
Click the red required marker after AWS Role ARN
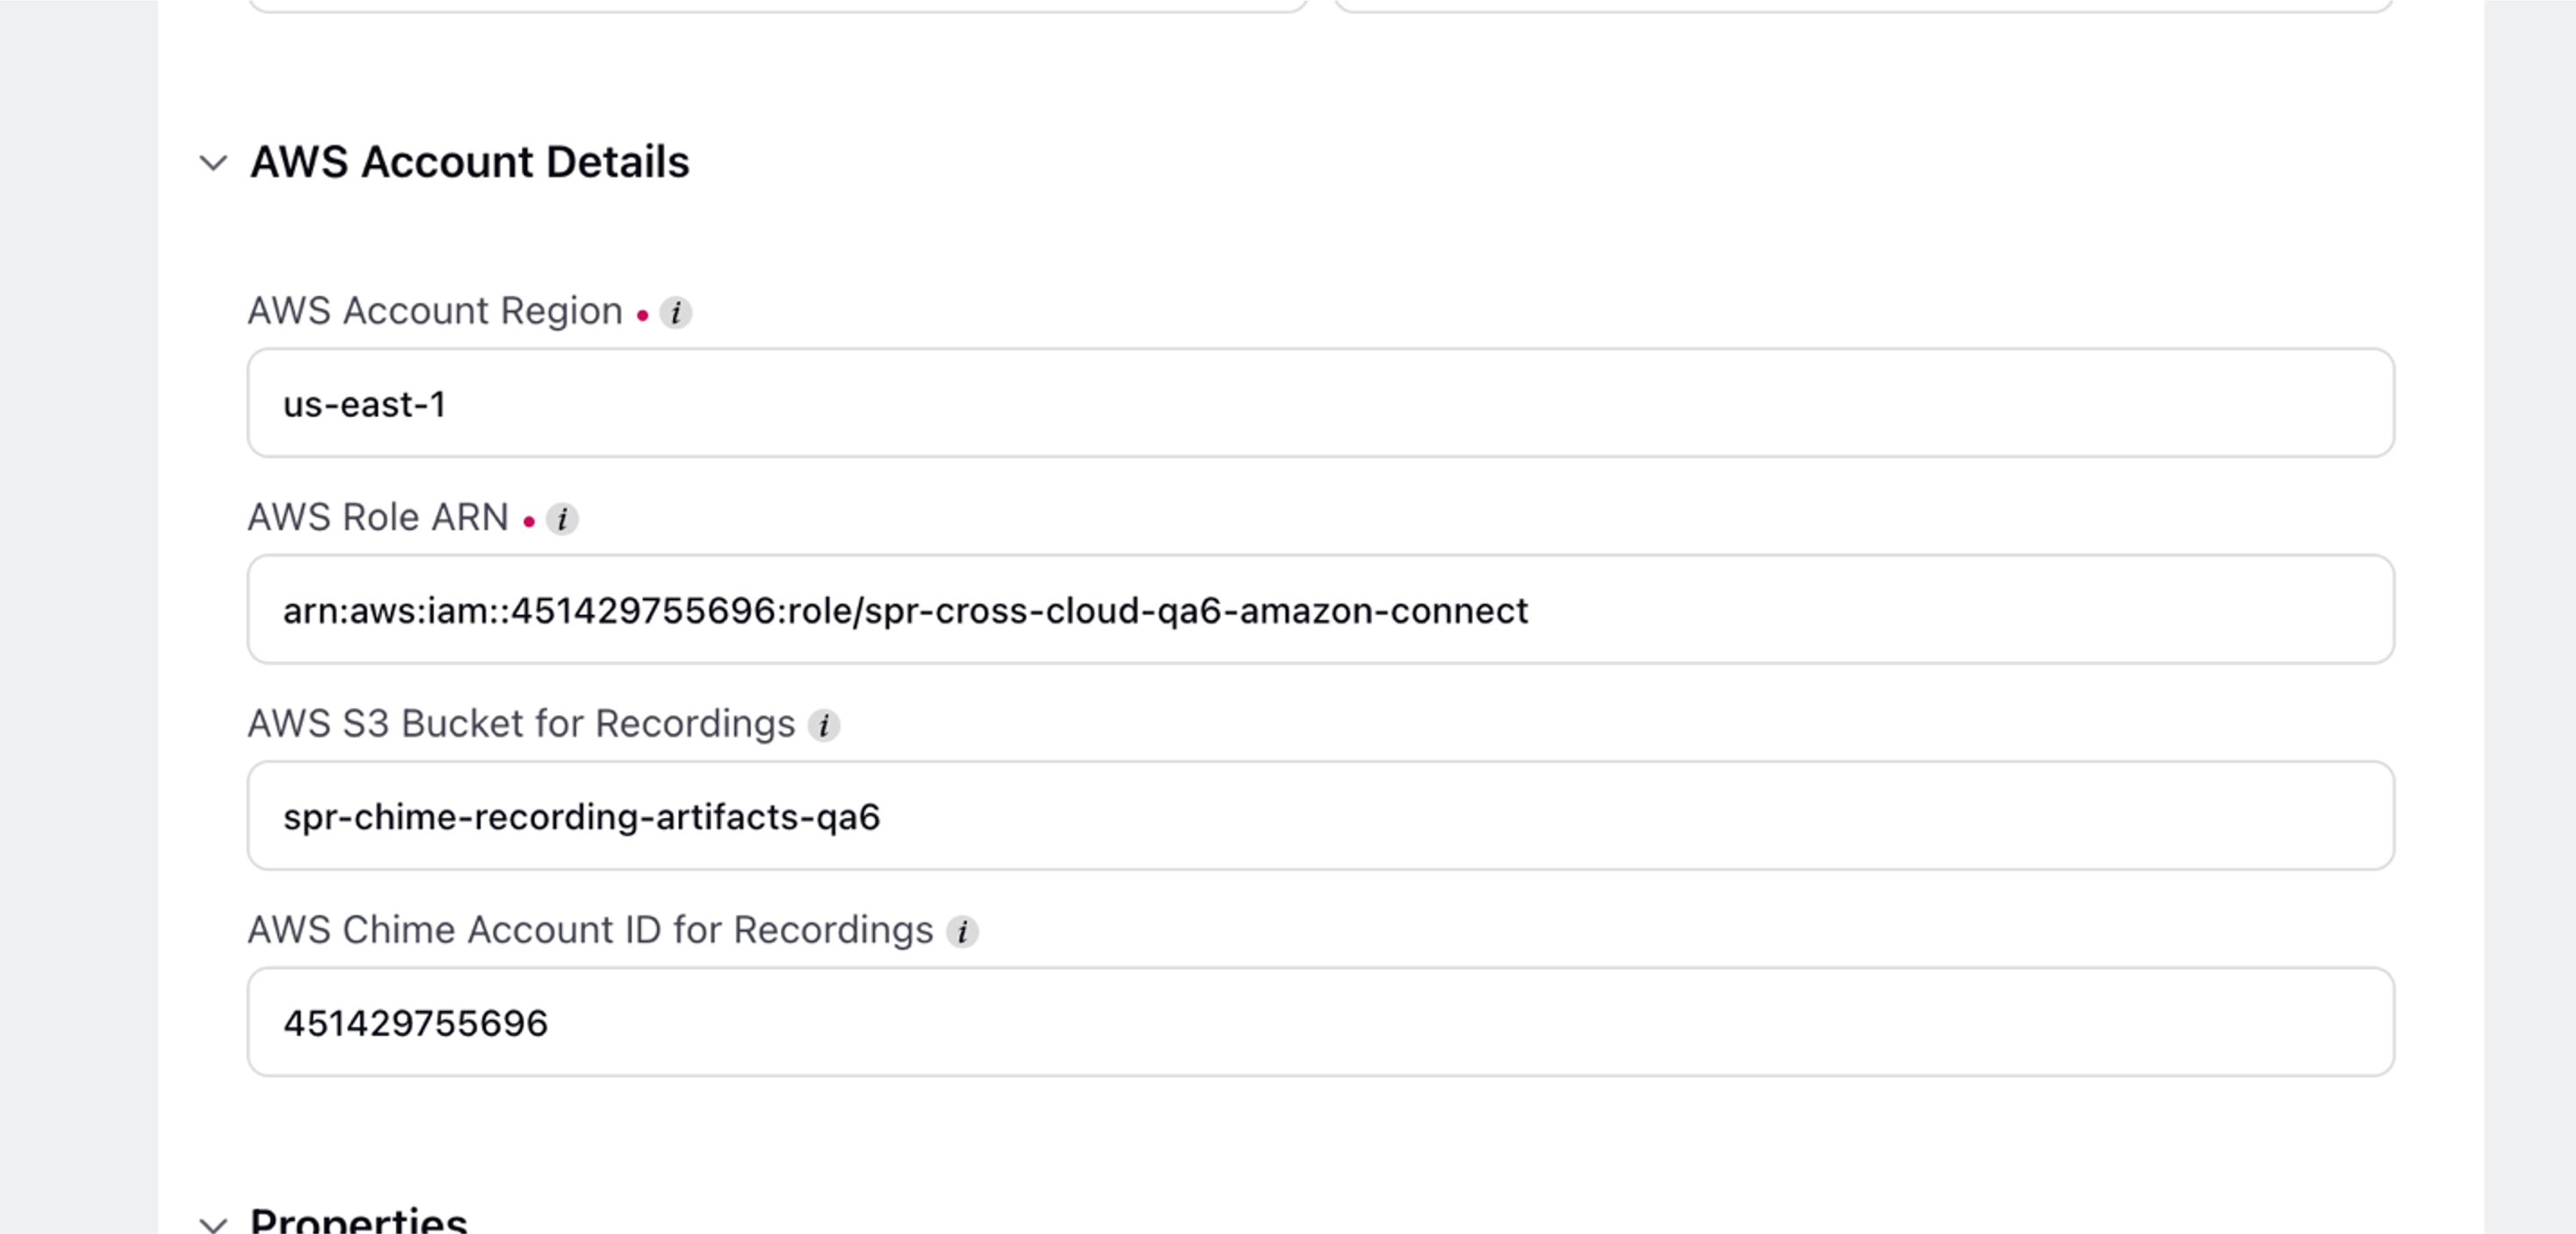[x=529, y=522]
